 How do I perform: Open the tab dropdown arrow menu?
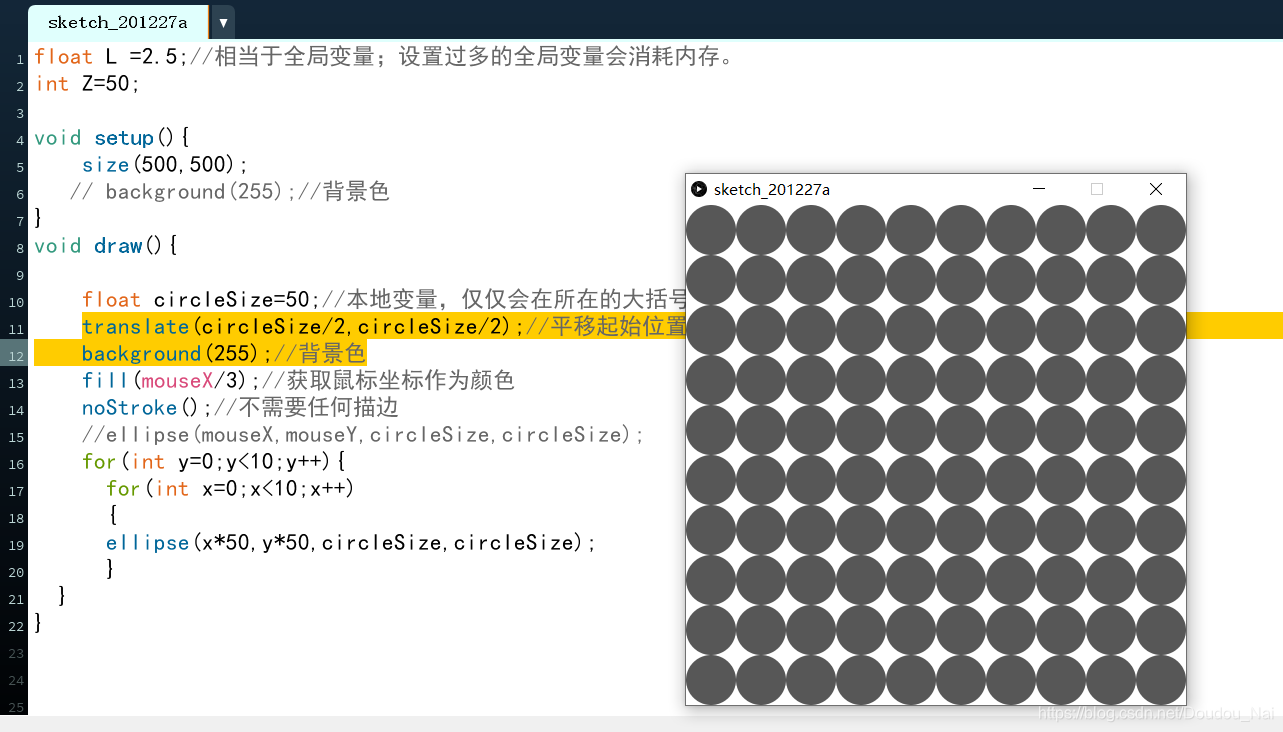tap(223, 22)
